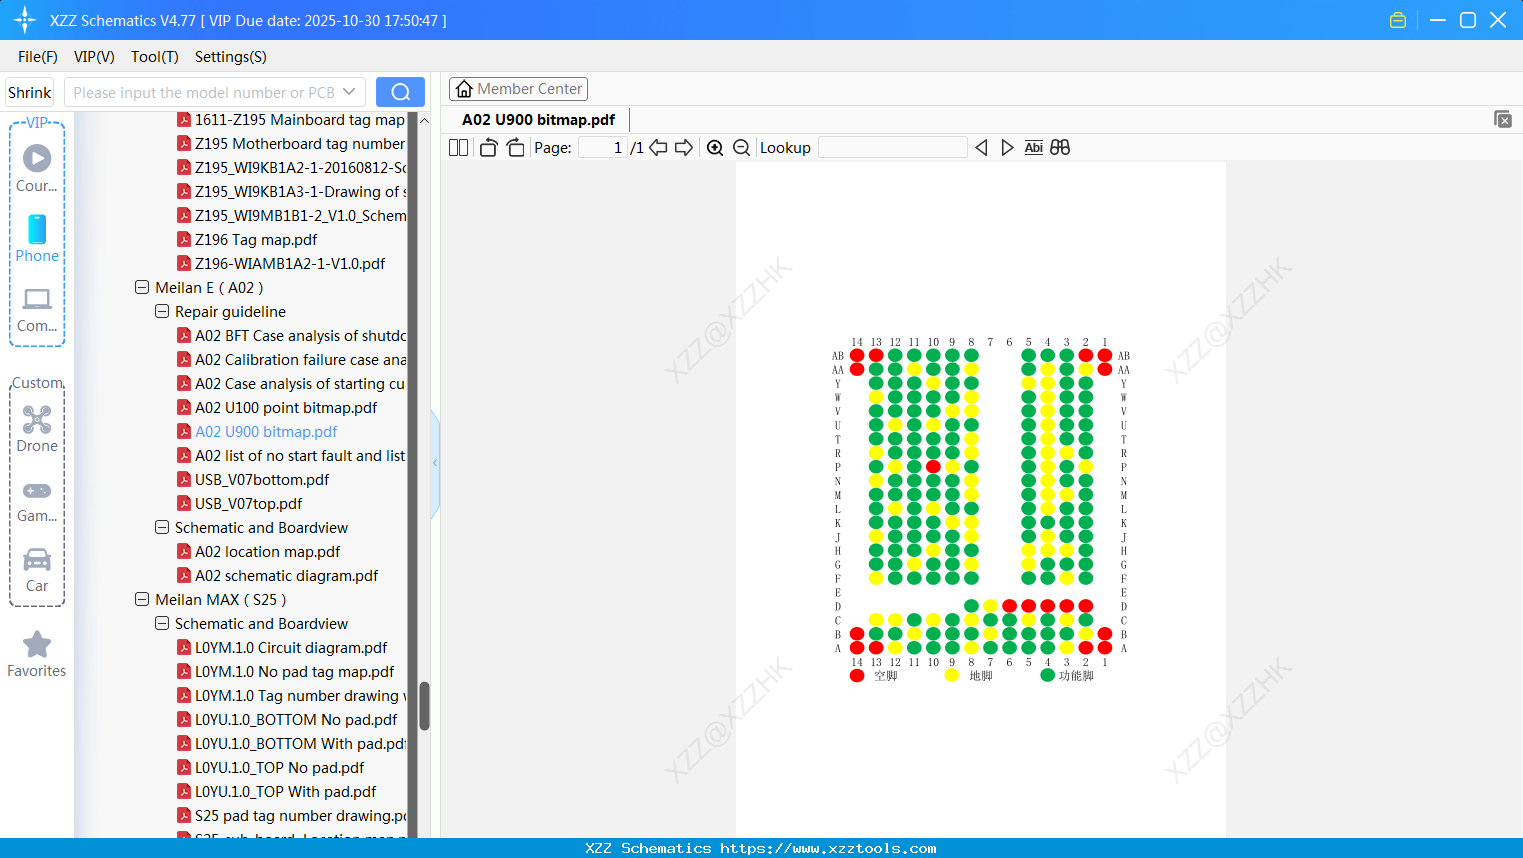
Task: Open the Member Center
Action: click(x=518, y=89)
